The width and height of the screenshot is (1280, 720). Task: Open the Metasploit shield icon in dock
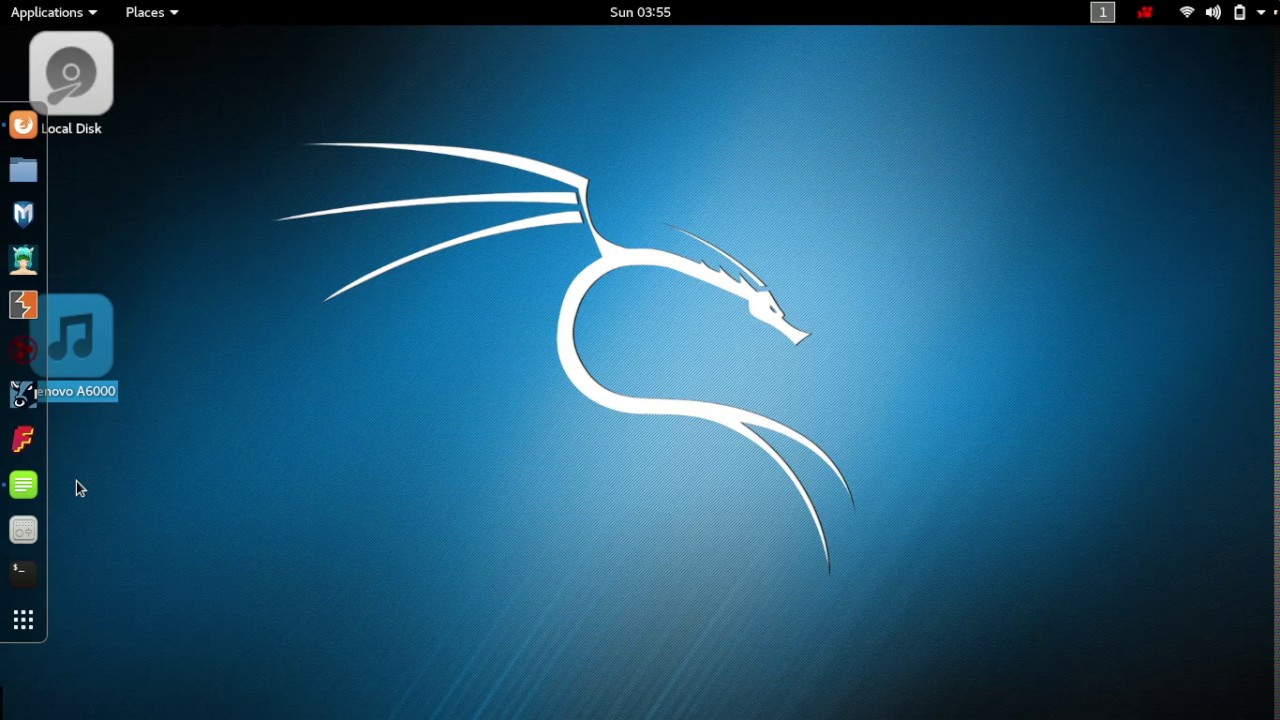[23, 214]
